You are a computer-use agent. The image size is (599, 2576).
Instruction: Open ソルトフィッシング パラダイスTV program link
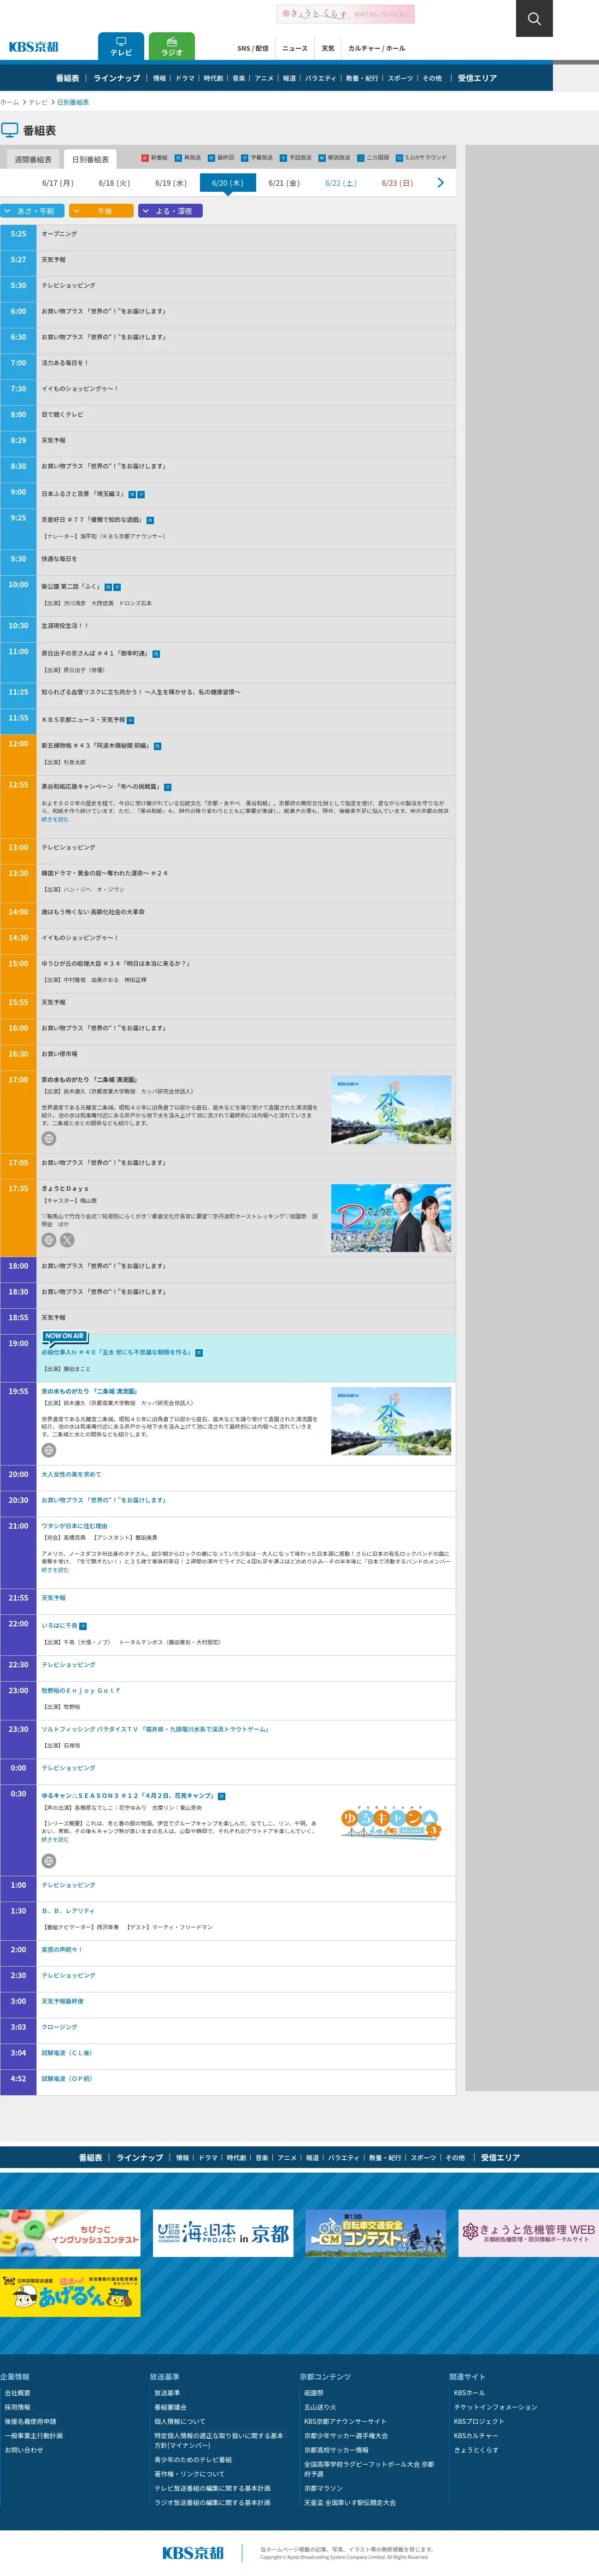[x=155, y=1729]
